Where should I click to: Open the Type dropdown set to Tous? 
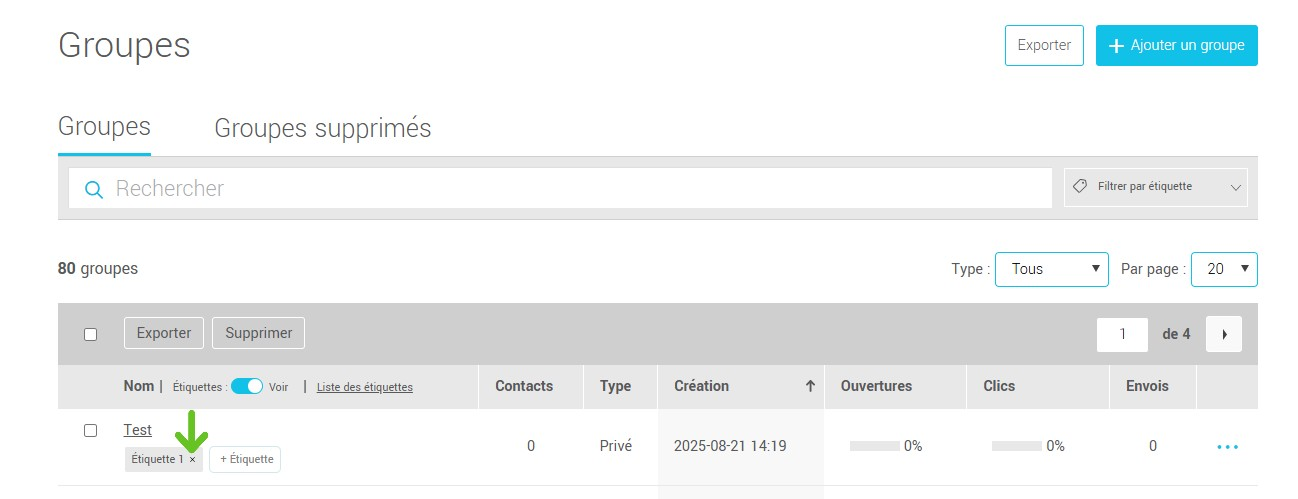[x=1051, y=269]
